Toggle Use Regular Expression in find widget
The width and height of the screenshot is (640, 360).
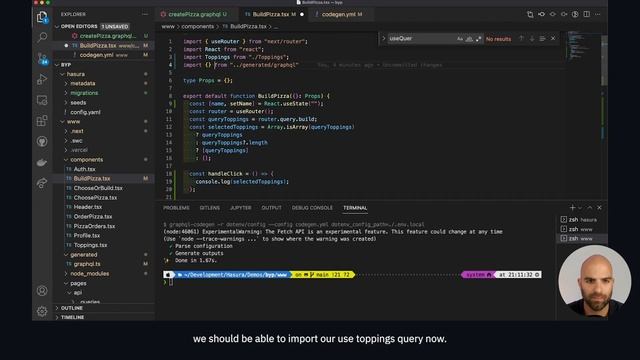pos(478,39)
